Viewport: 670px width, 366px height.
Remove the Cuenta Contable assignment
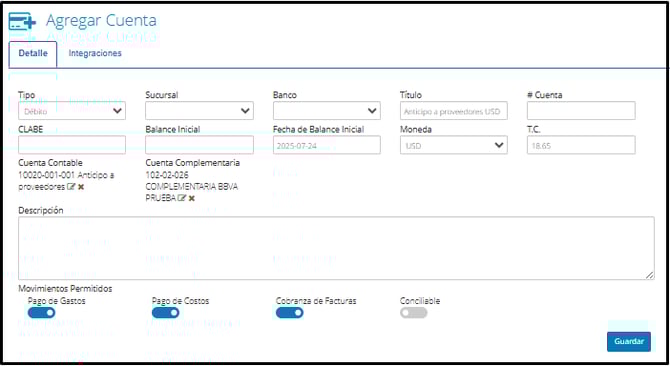pos(81,187)
